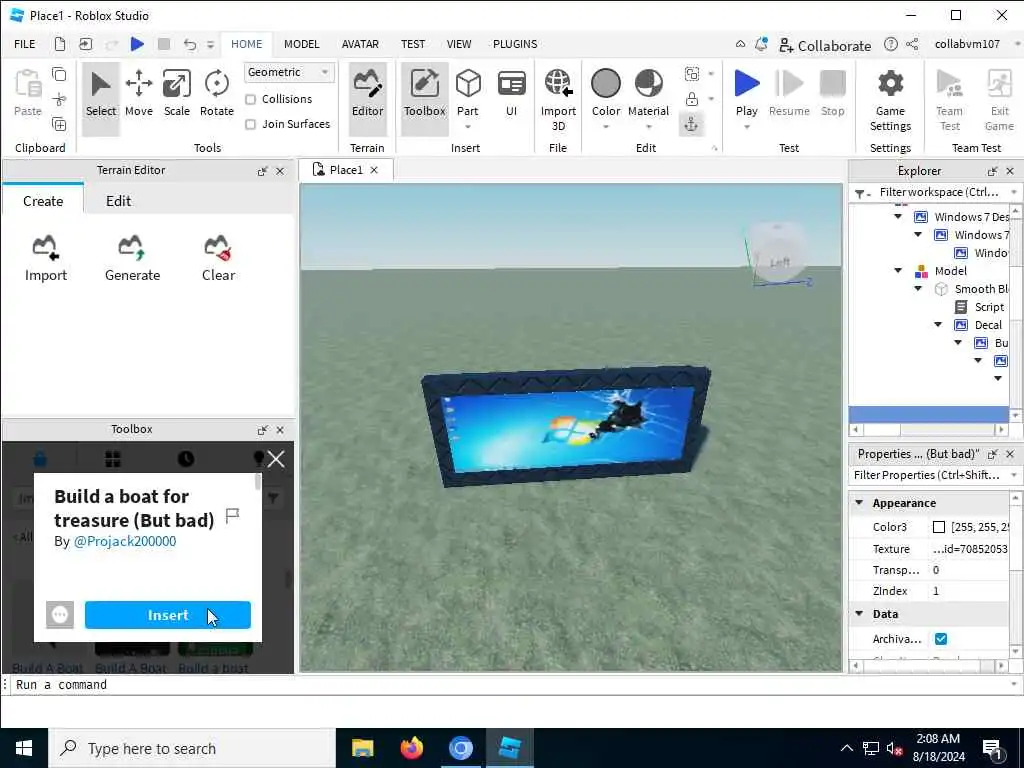The image size is (1024, 768).
Task: Open the Explorer filter dropdown icon
Action: point(862,193)
